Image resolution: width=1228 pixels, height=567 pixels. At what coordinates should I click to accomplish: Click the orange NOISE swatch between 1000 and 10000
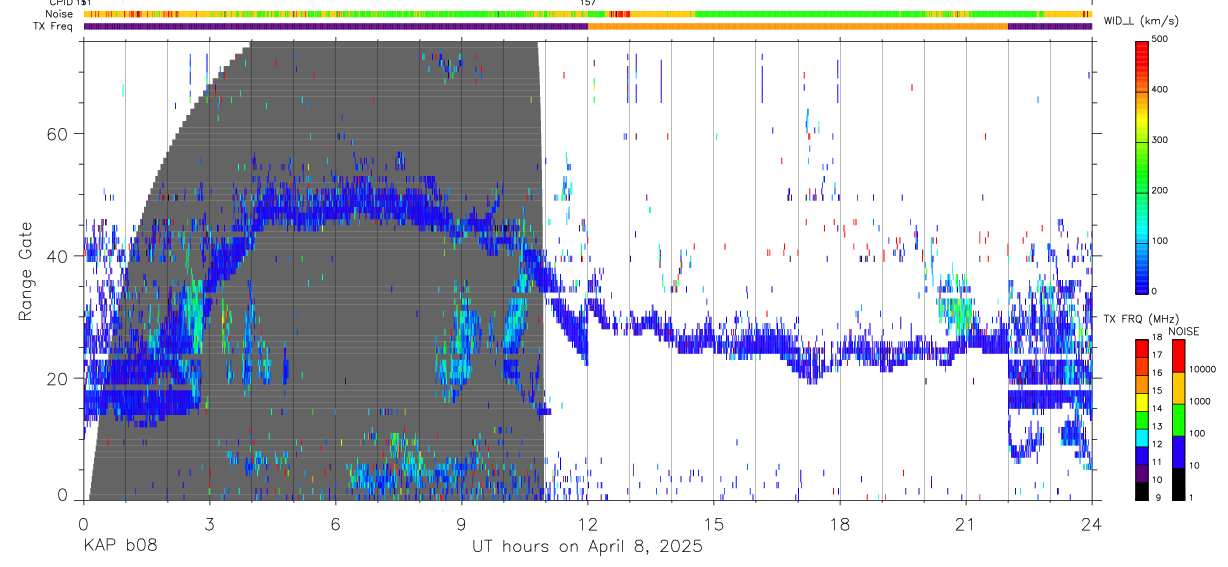tap(1178, 386)
